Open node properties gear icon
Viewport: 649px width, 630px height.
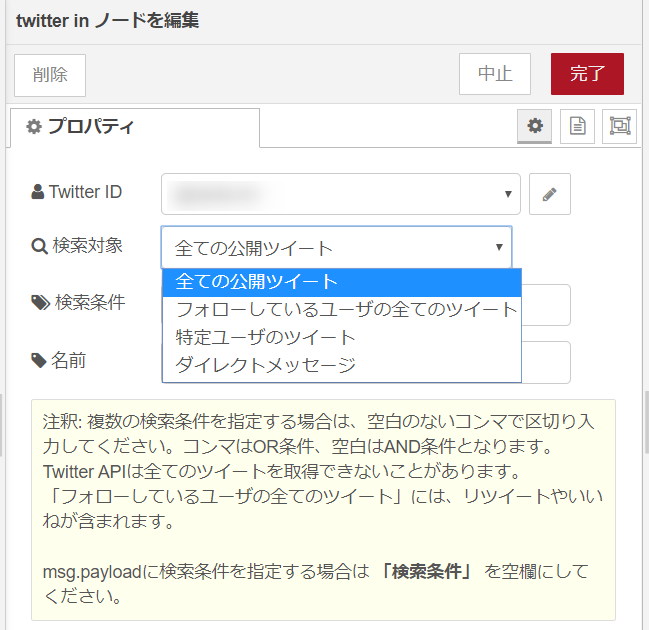[x=534, y=126]
